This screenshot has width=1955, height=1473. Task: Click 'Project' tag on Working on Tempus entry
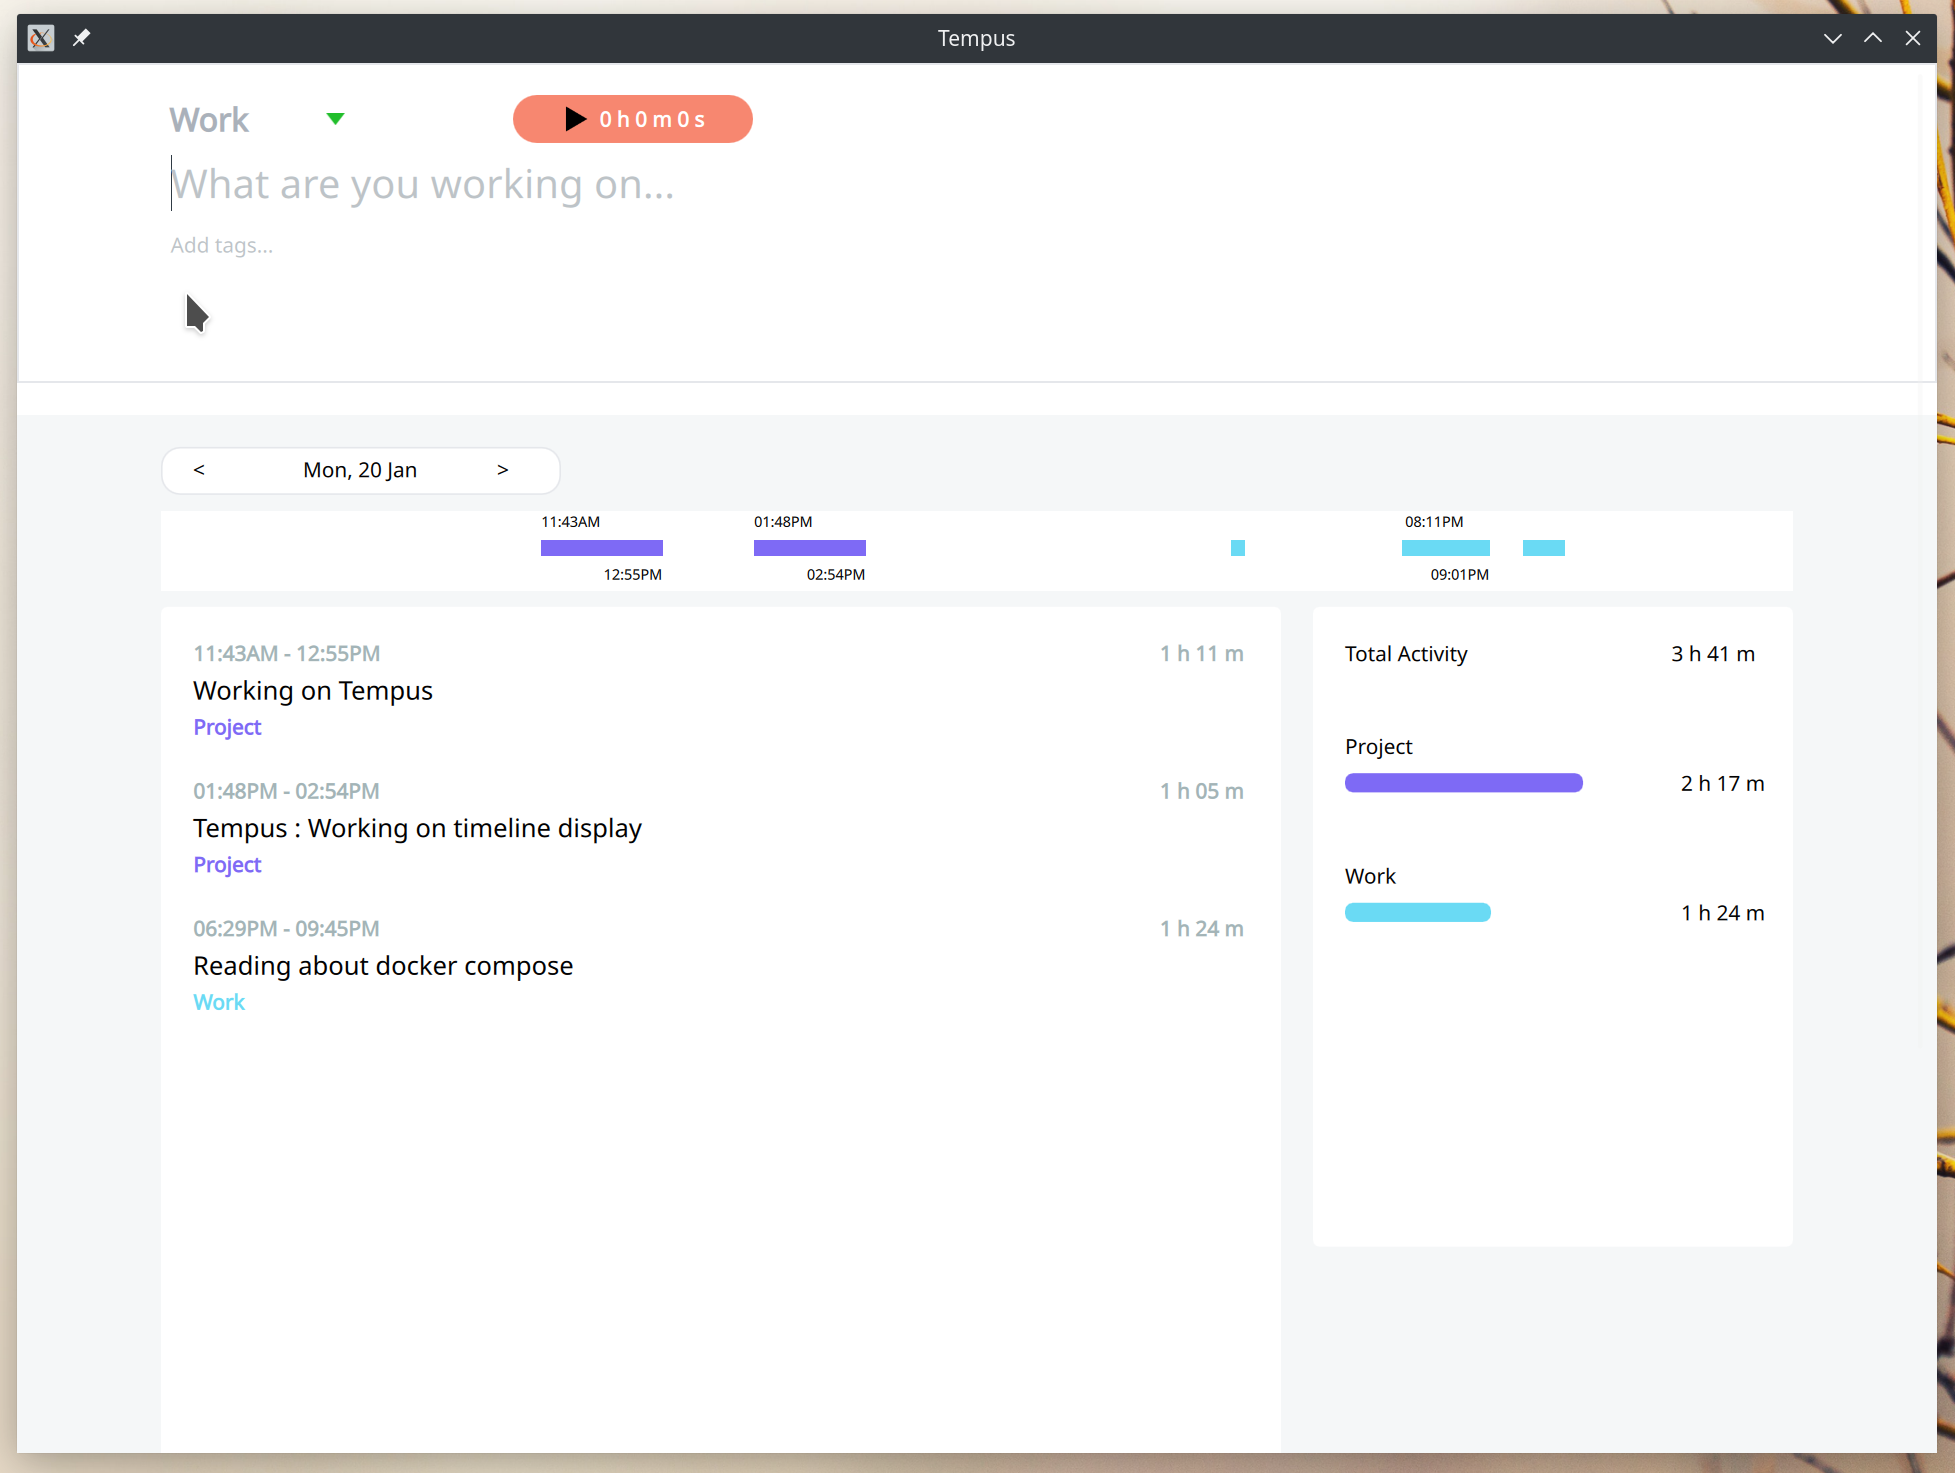click(x=227, y=727)
